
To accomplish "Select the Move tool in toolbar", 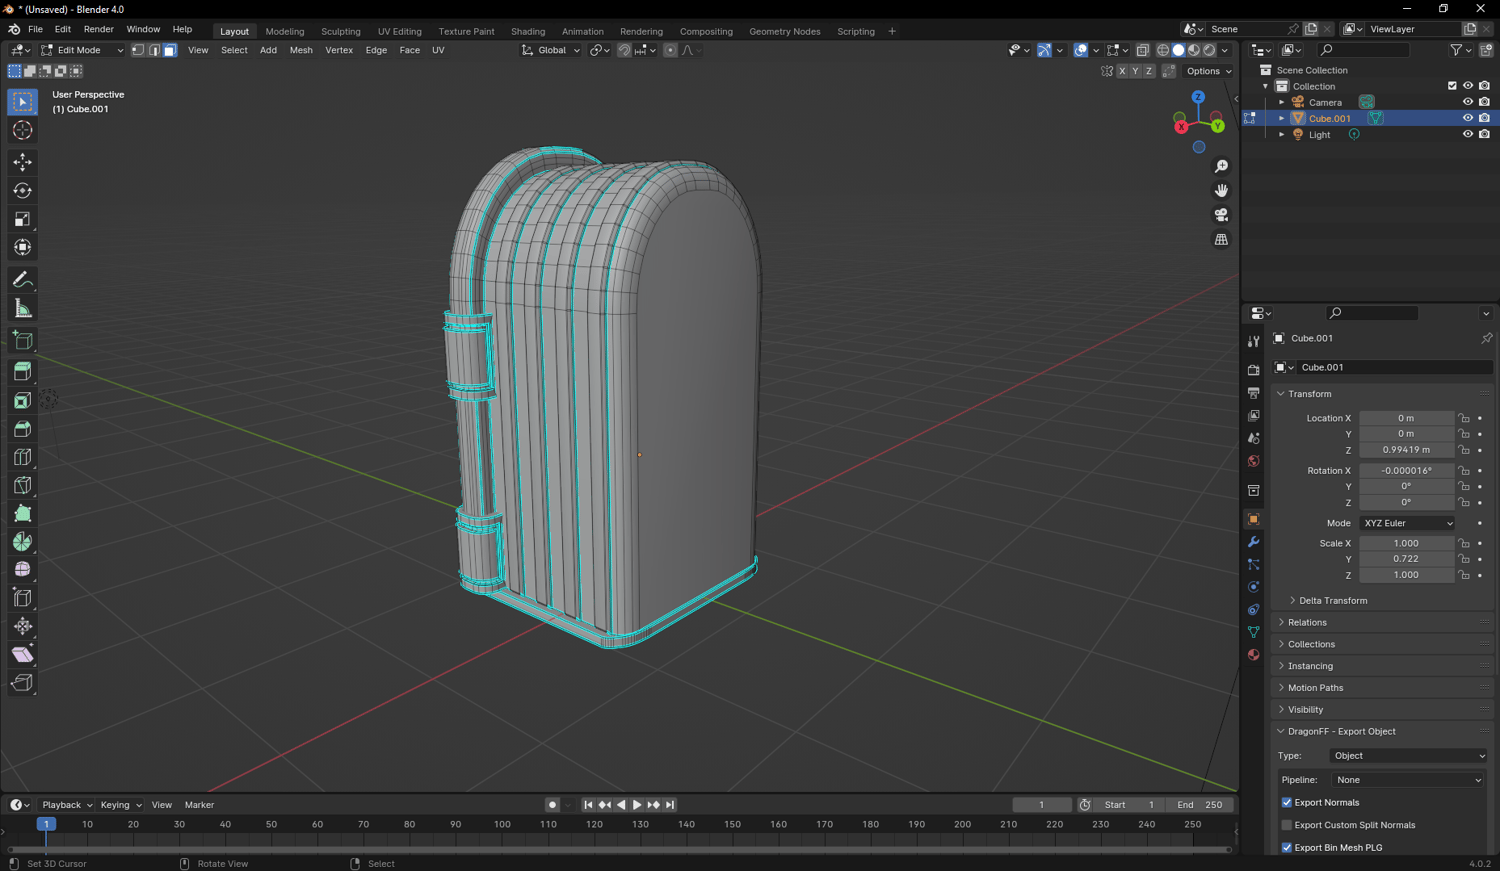I will (x=22, y=162).
